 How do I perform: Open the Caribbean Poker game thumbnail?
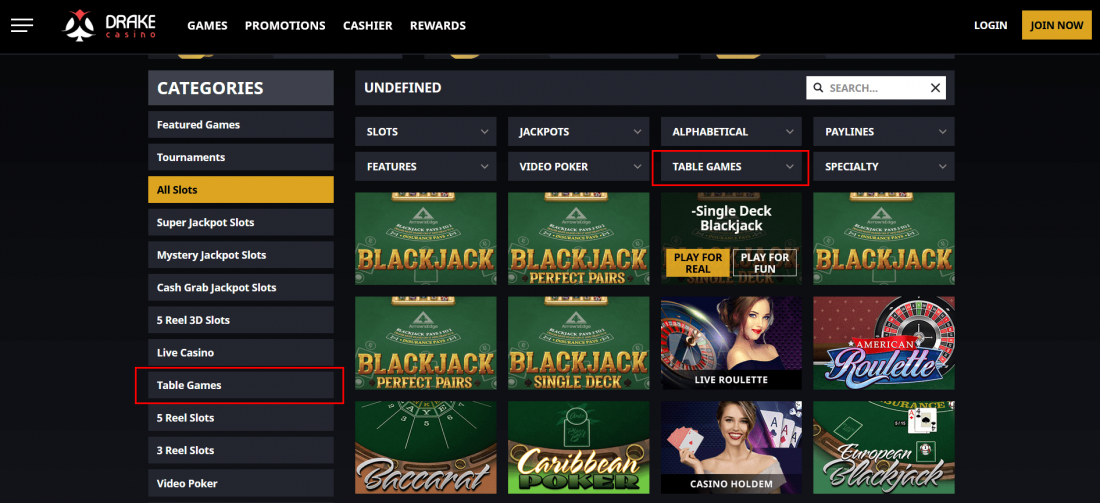[x=579, y=448]
